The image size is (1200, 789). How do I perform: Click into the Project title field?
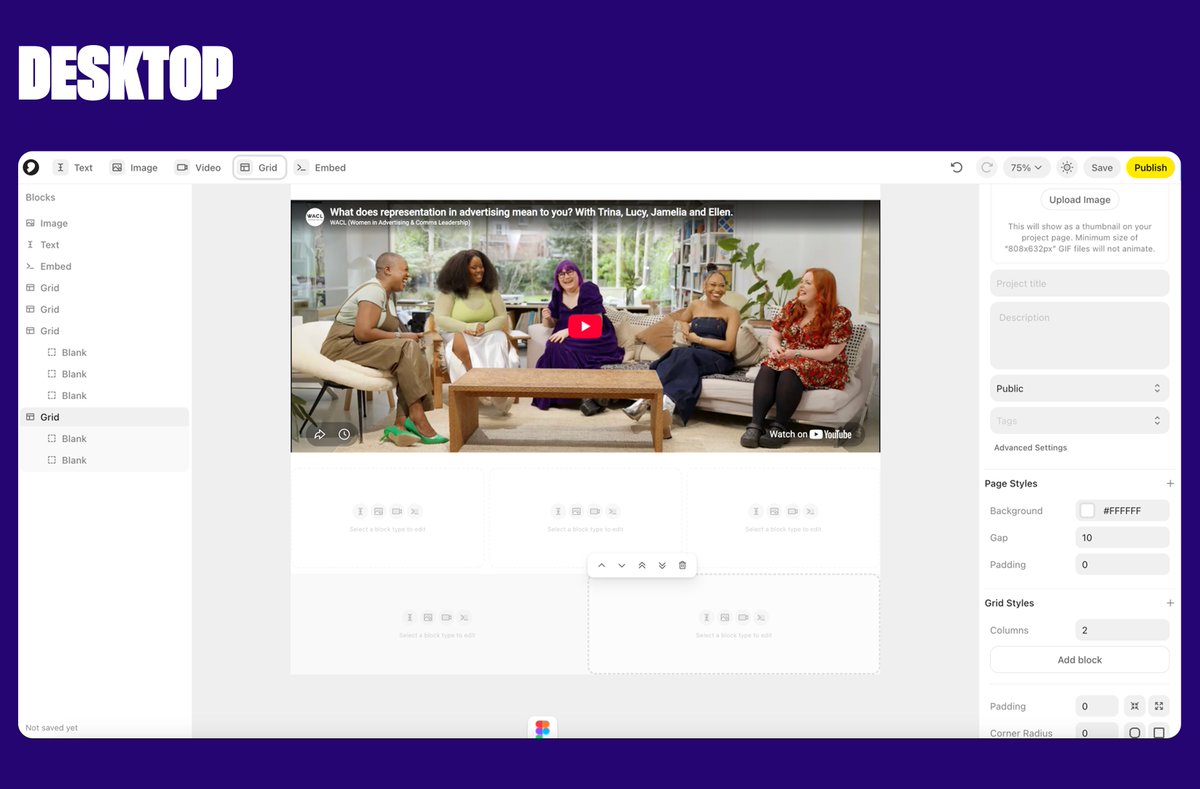(x=1080, y=283)
